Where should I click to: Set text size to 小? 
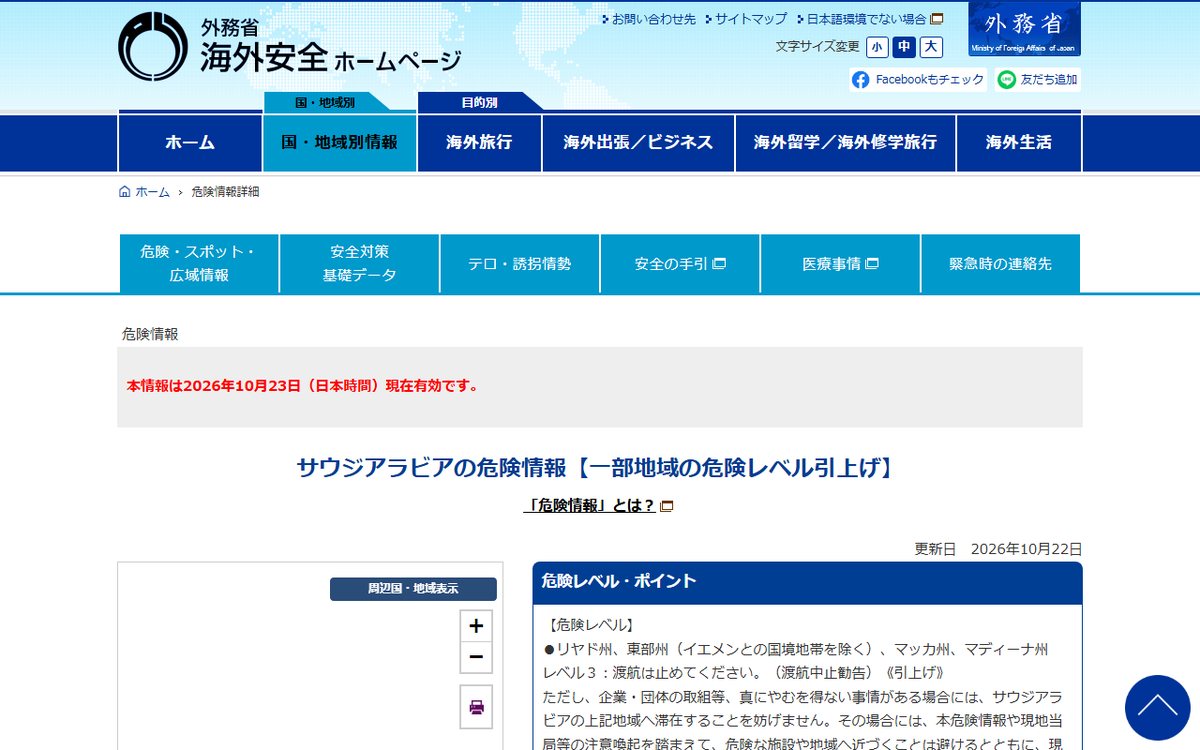click(877, 47)
